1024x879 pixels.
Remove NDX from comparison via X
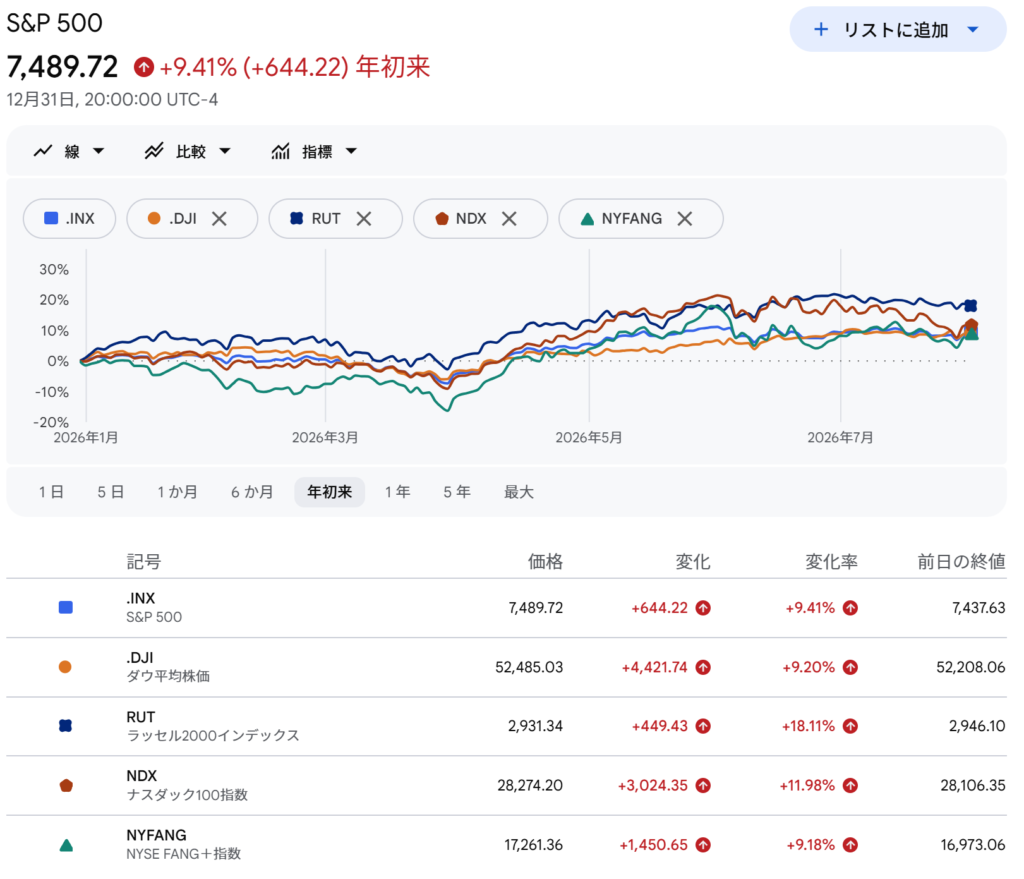click(x=509, y=218)
